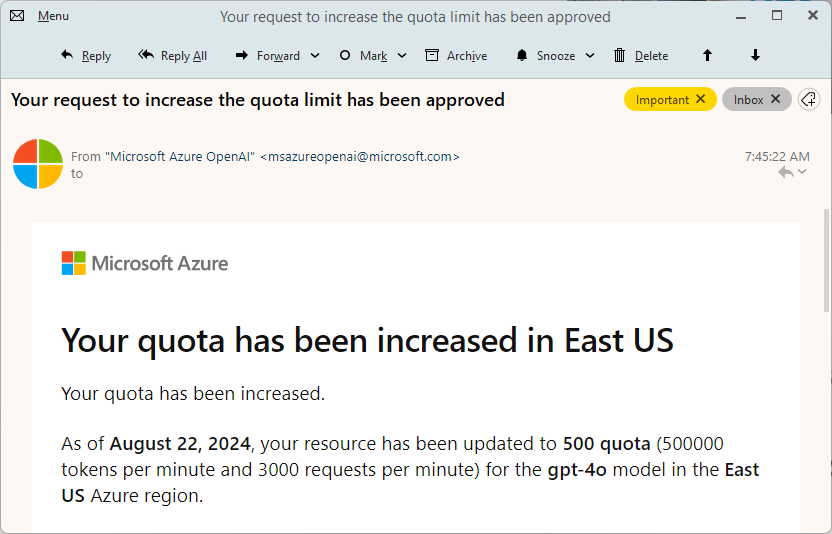
Task: Expand the Snooze dropdown chevron
Action: click(590, 56)
